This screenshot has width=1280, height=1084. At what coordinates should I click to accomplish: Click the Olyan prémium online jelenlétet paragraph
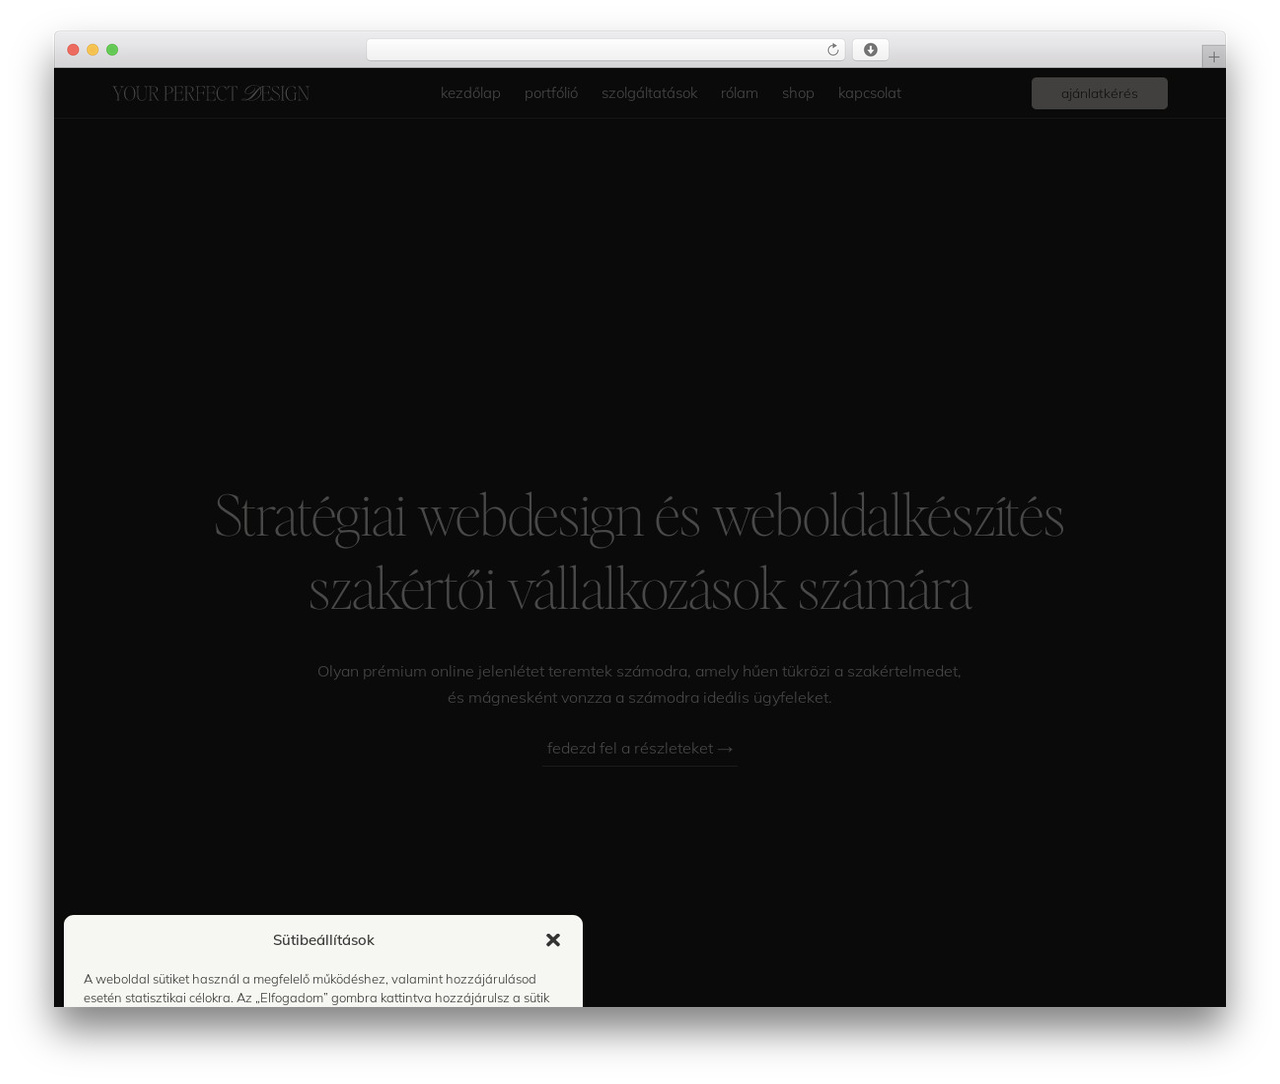point(640,684)
